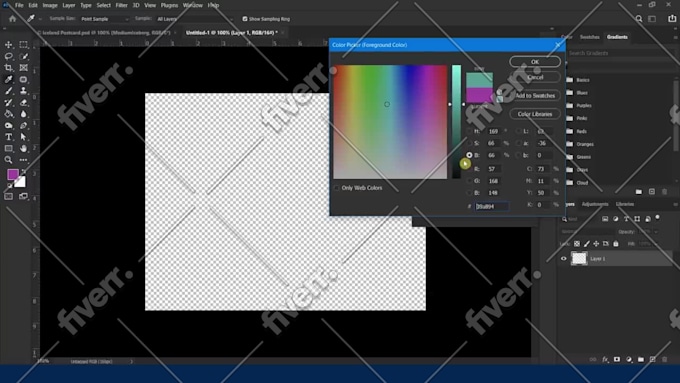Add layer style fx icon
This screenshot has height=383, width=680.
605,359
